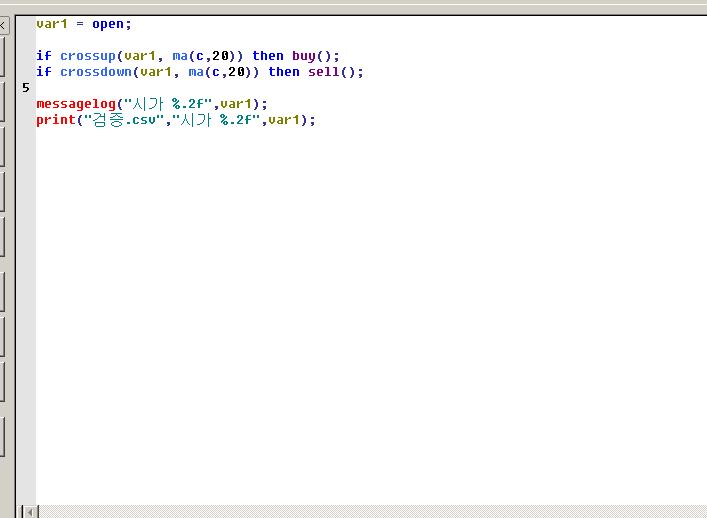Click the left panel collapse arrow button

coord(3,26)
